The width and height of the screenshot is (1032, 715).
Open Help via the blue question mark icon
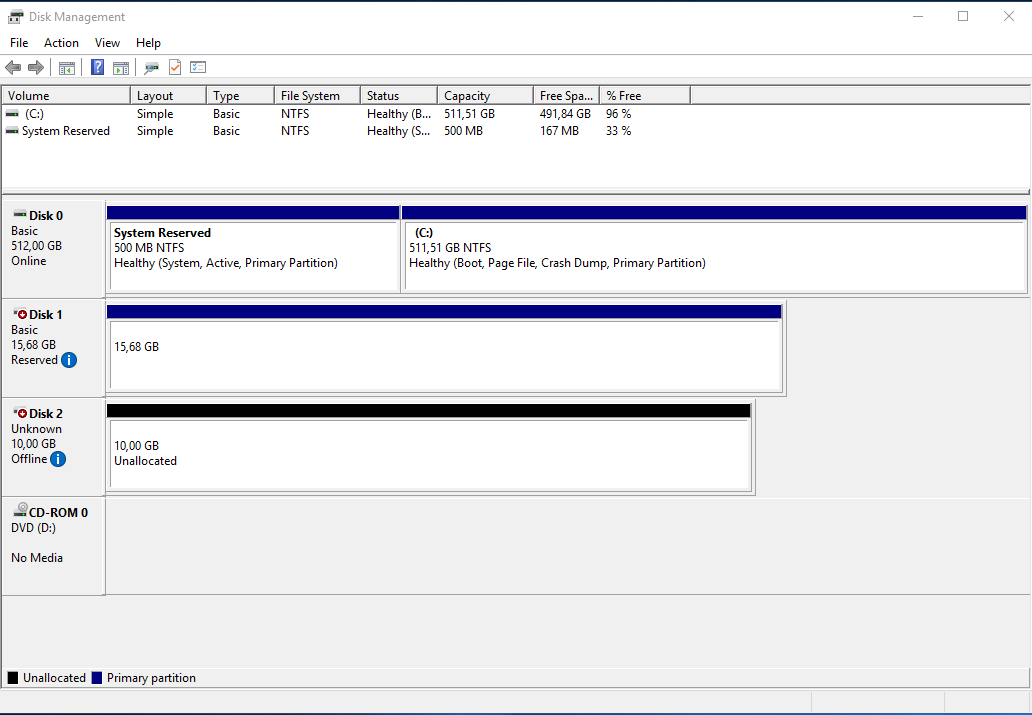97,68
